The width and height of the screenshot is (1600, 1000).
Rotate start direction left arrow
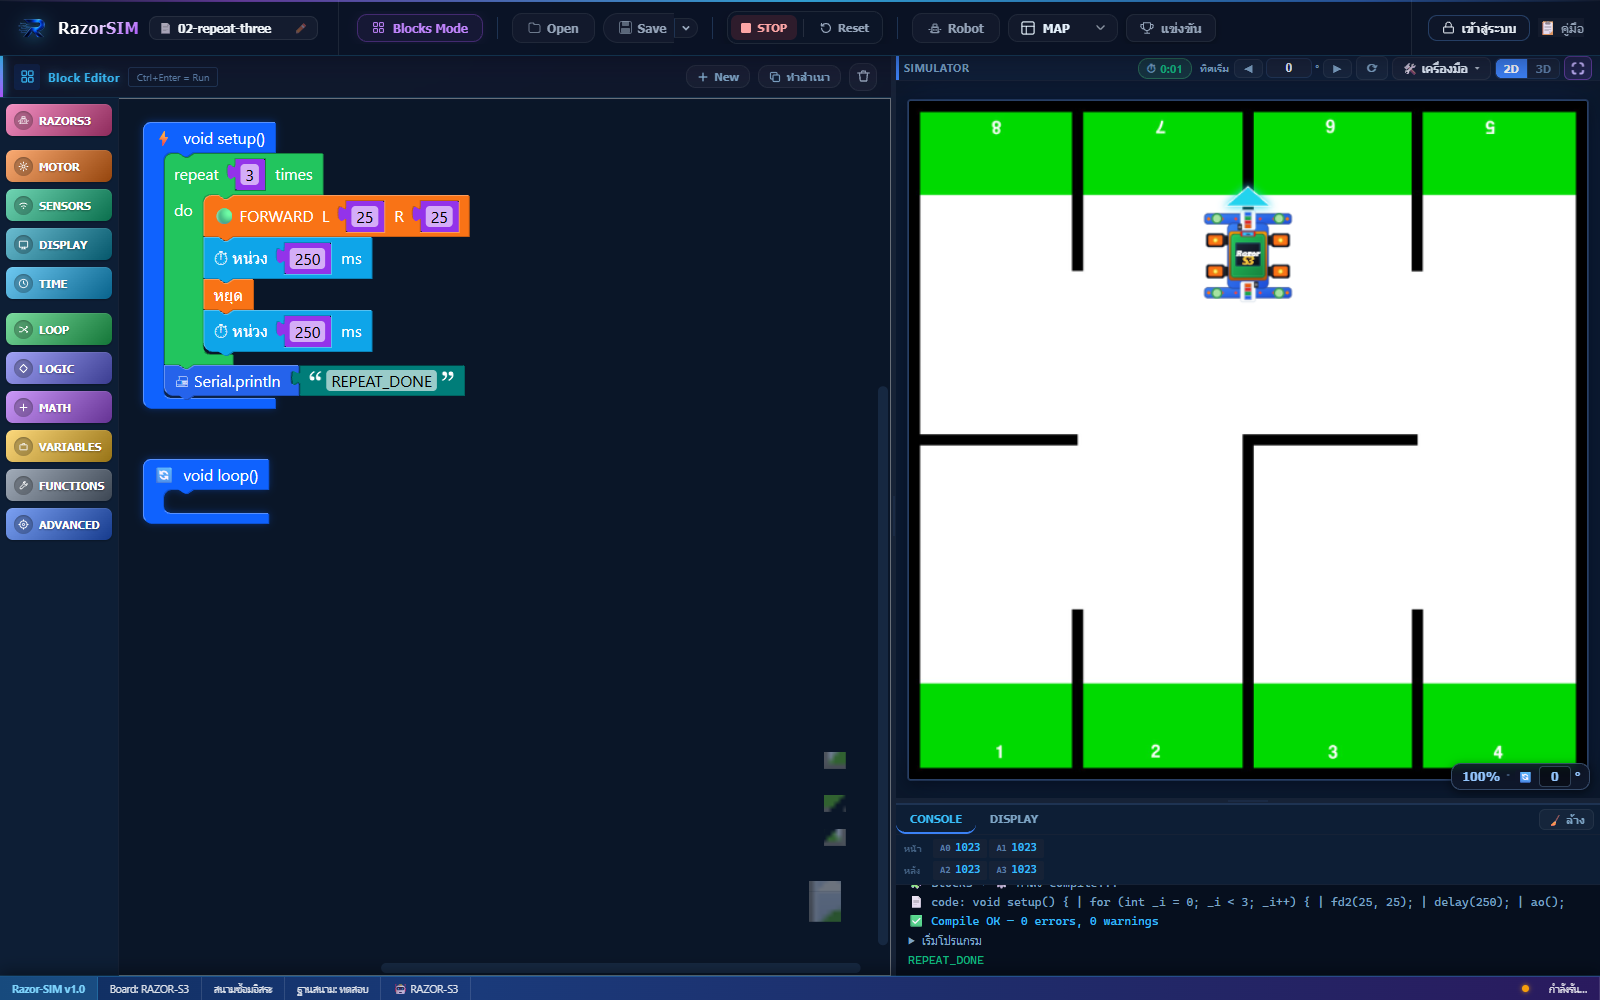point(1248,69)
